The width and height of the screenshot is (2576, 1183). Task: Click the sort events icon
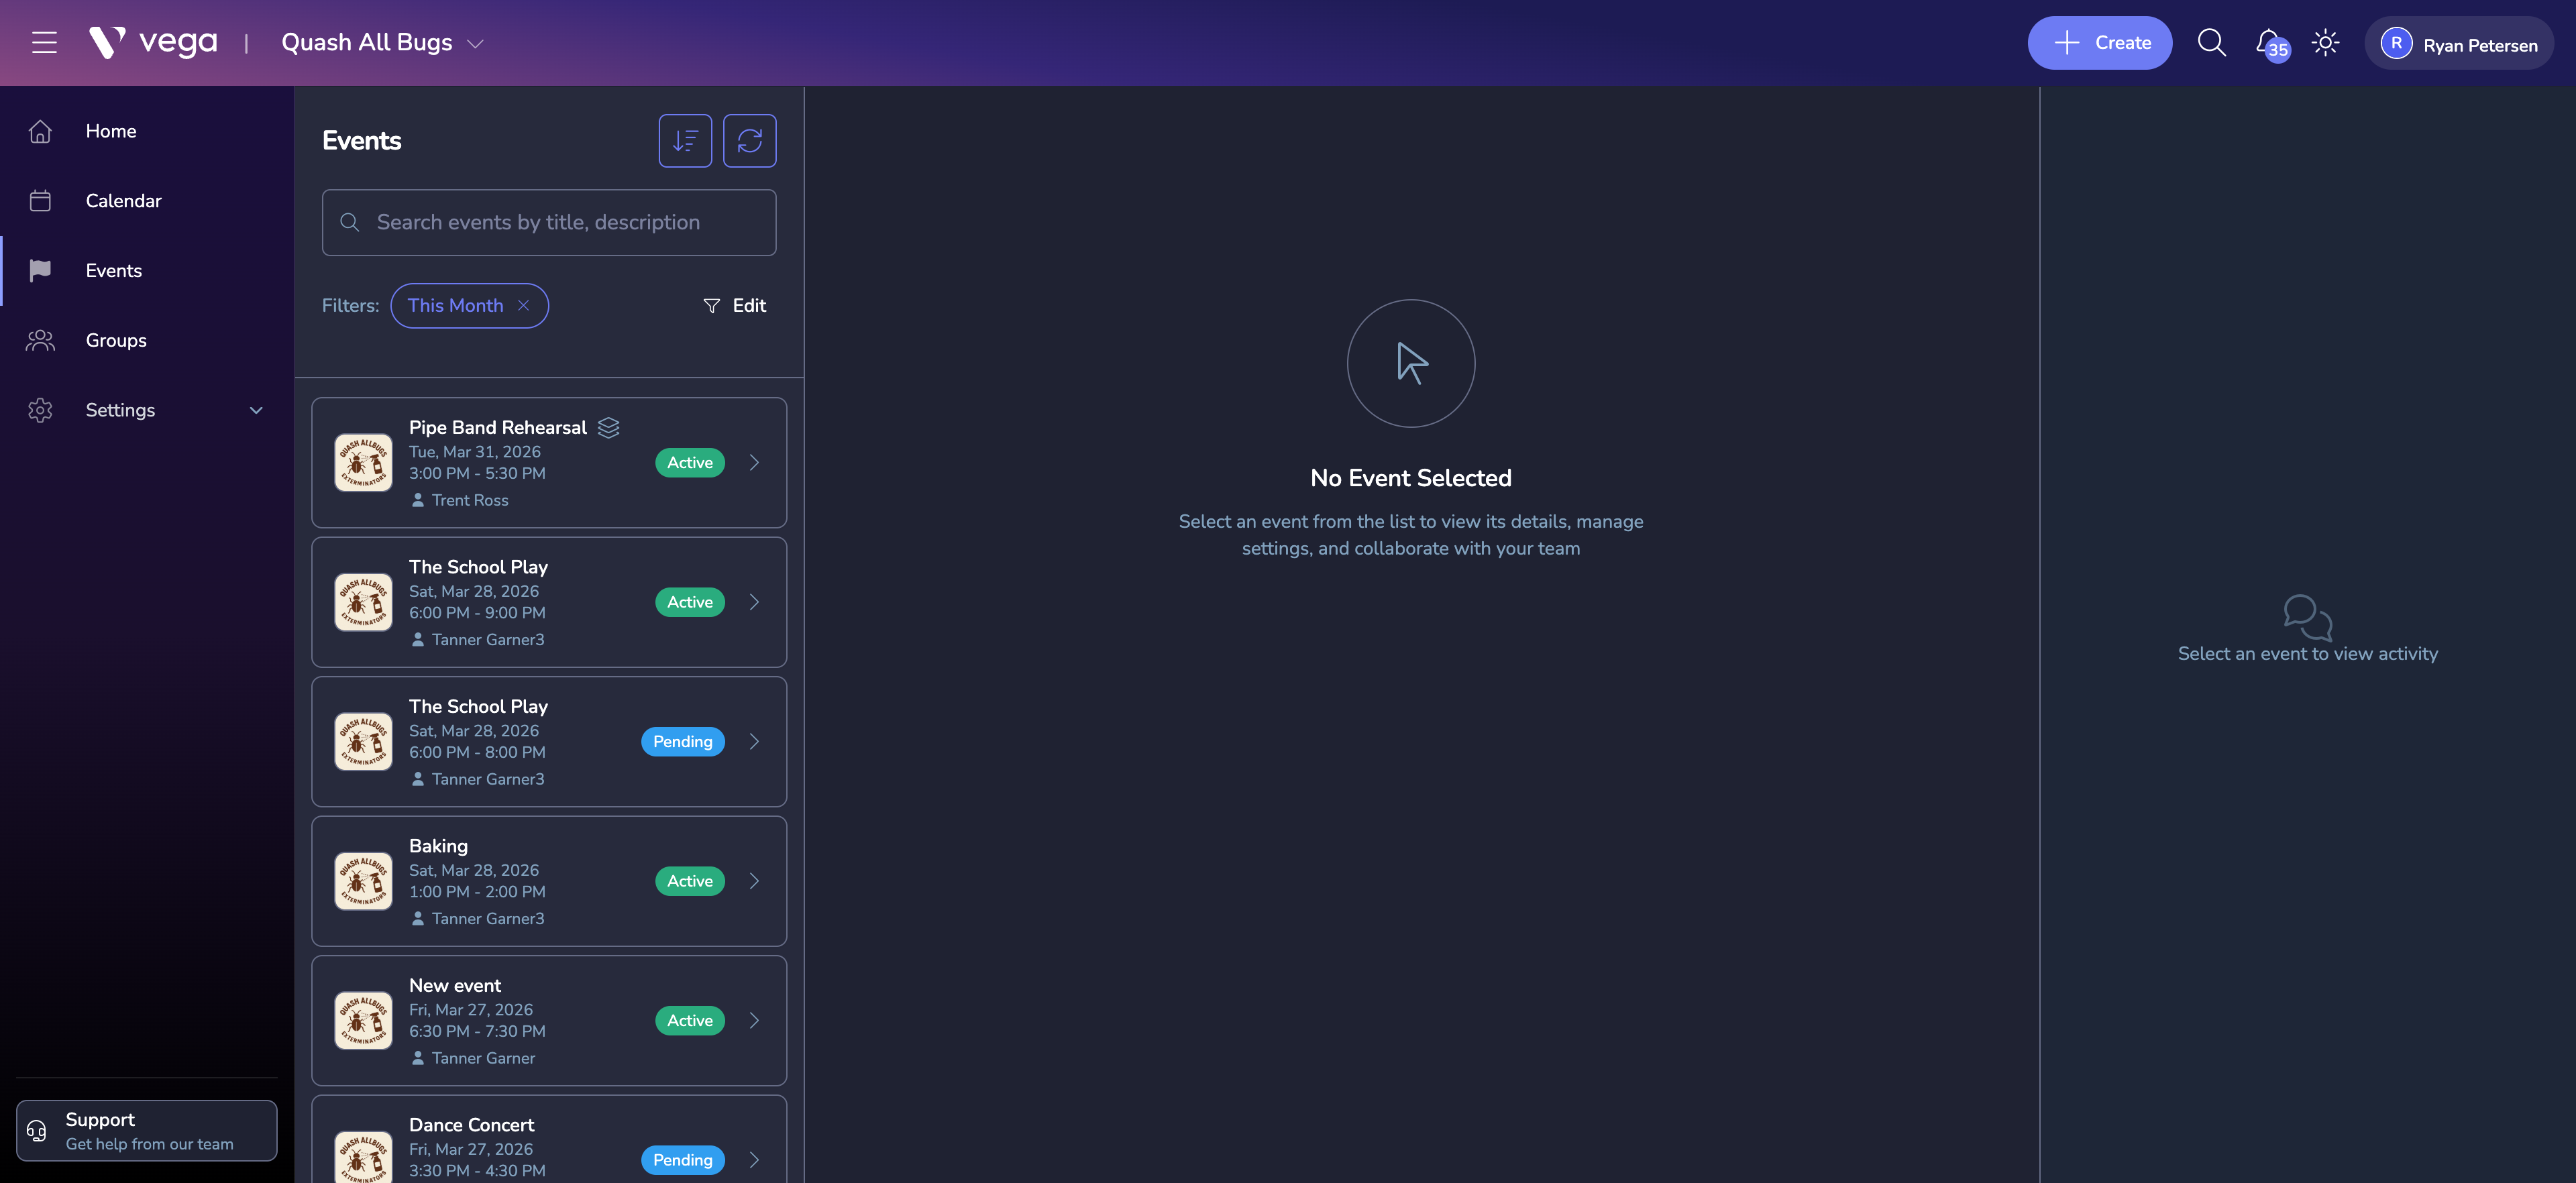tap(685, 141)
